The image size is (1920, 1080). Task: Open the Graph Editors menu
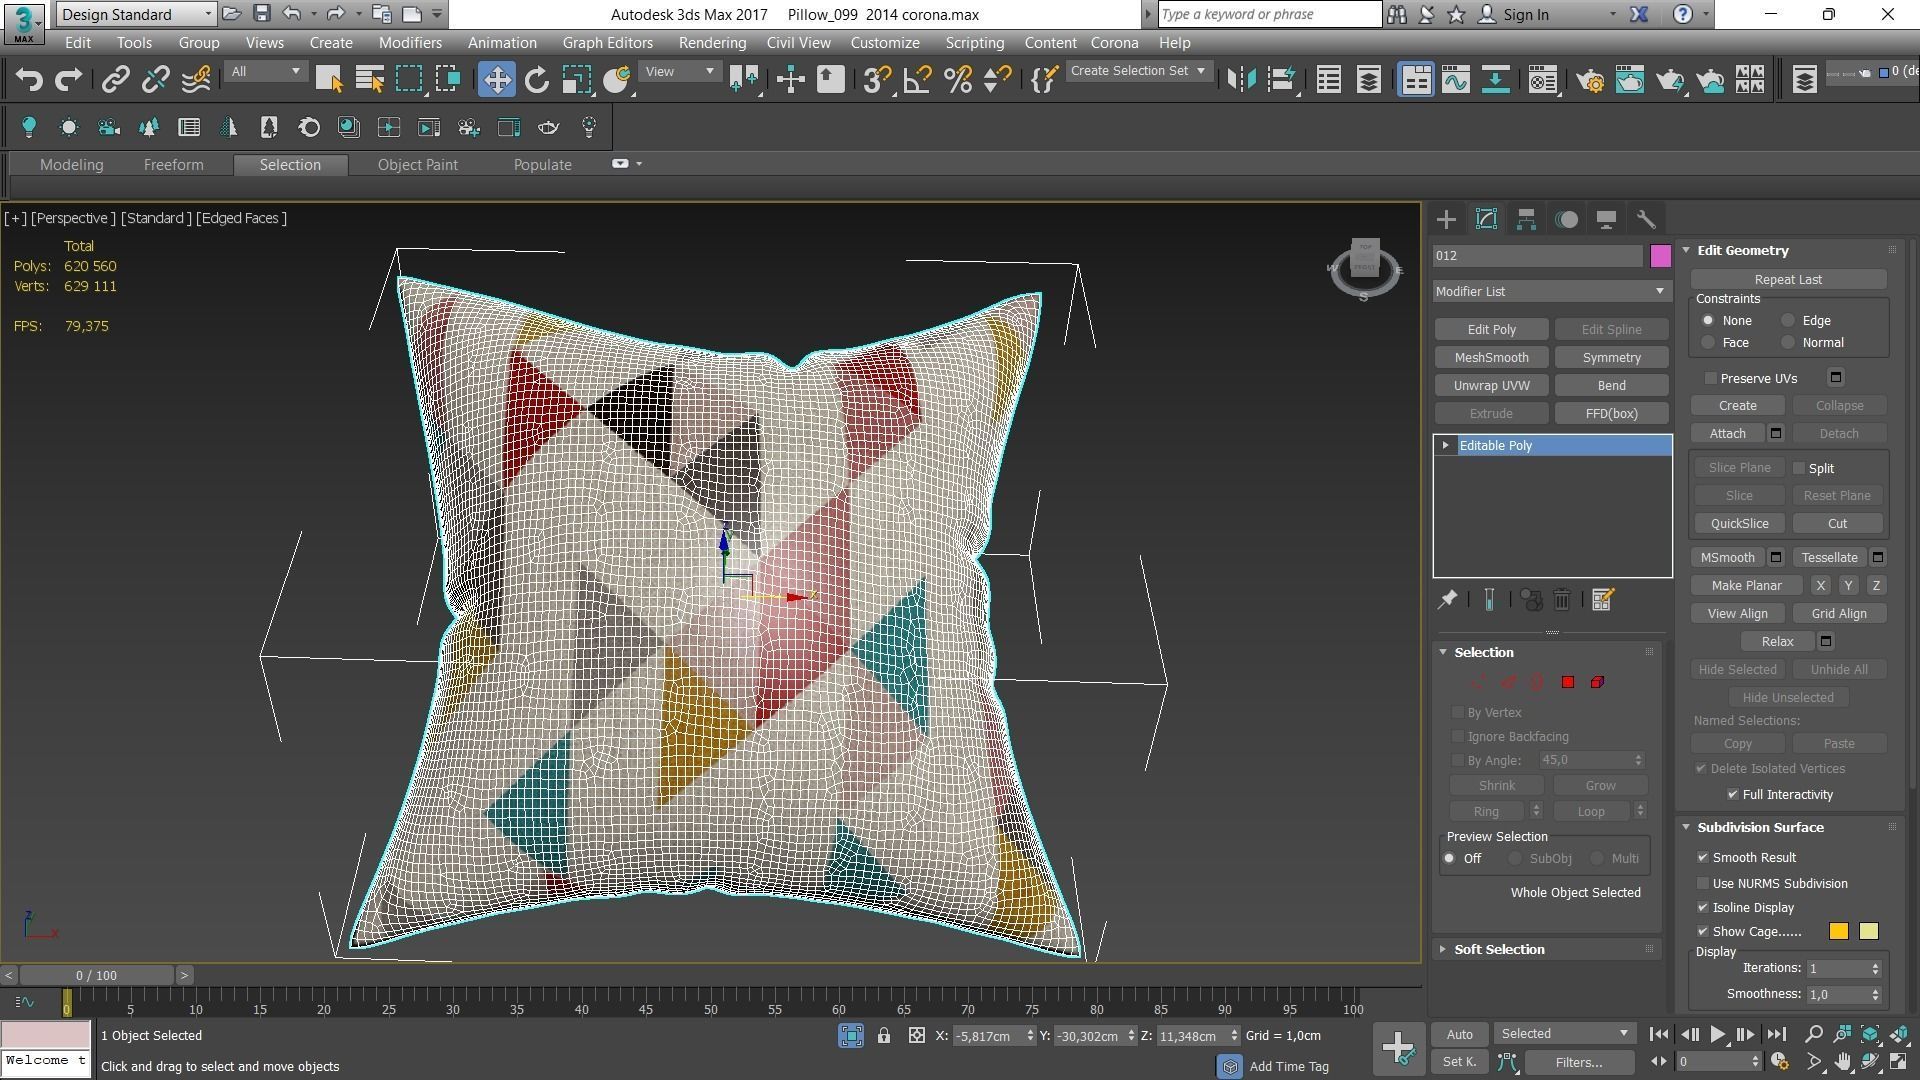tap(607, 43)
